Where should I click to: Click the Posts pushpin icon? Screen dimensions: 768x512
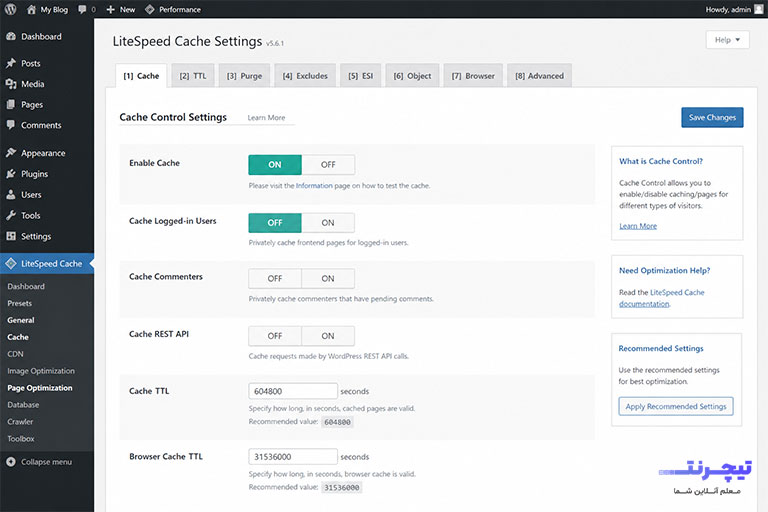11,63
